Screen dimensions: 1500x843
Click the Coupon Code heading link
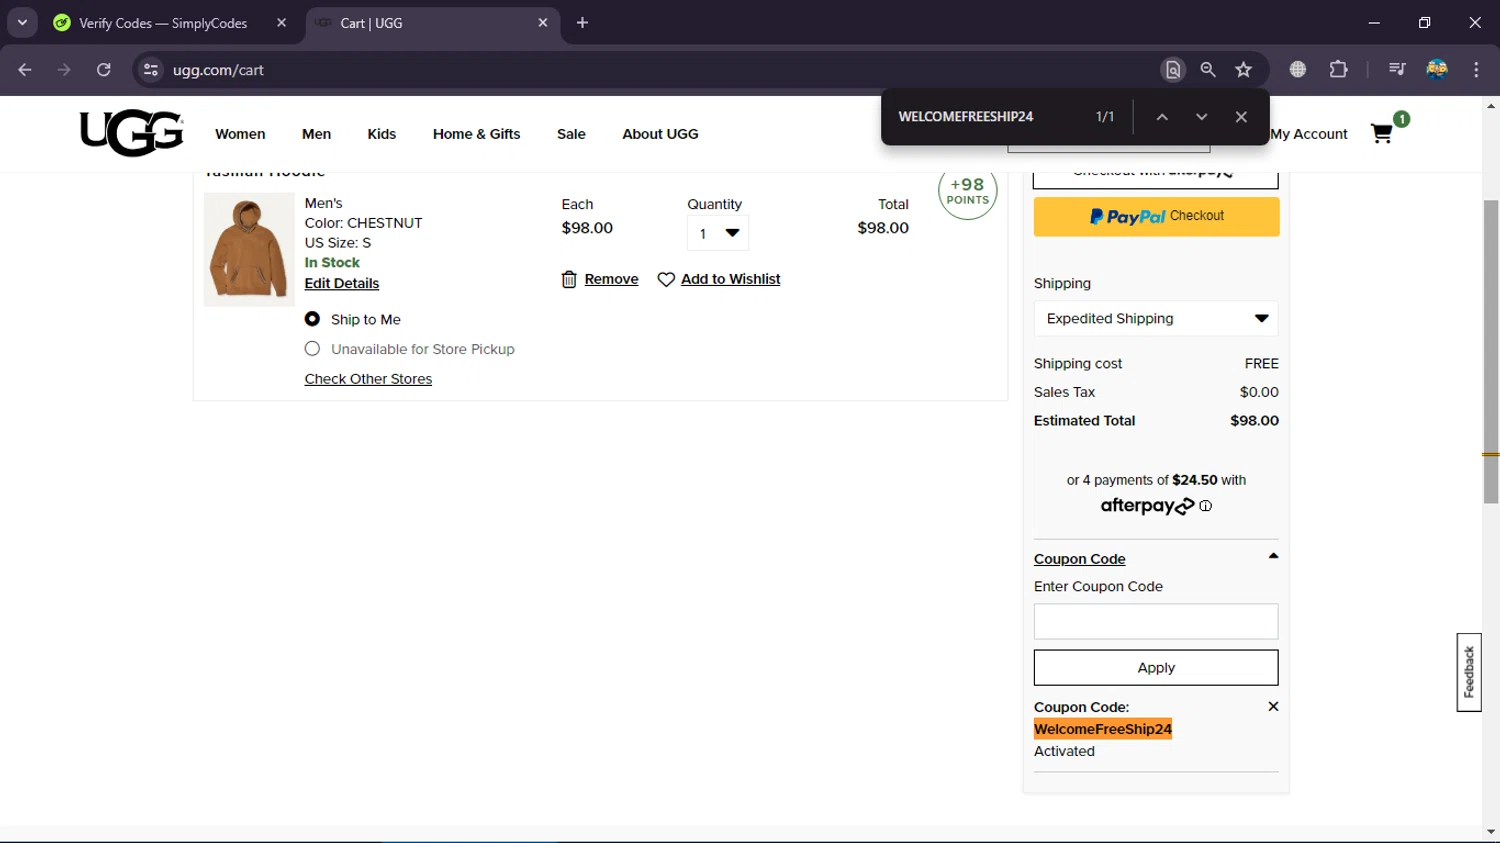click(x=1080, y=559)
